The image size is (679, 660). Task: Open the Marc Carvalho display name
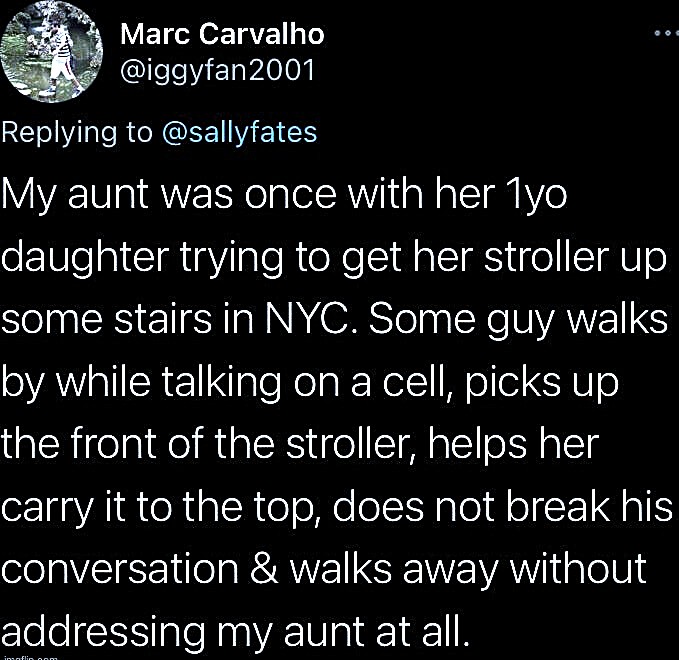[222, 34]
